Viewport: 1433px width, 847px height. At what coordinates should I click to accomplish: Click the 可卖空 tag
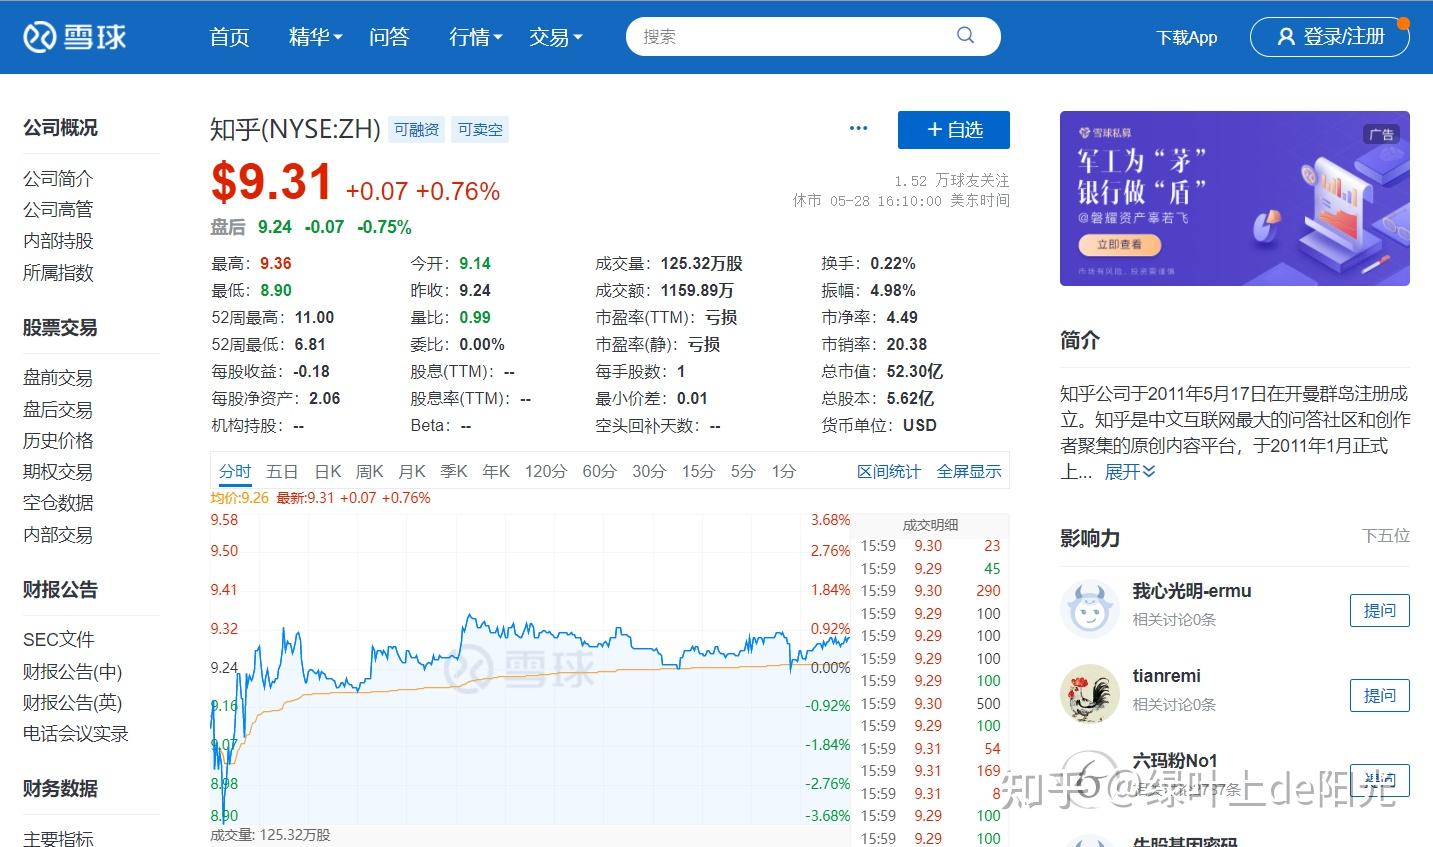pyautogui.click(x=480, y=130)
